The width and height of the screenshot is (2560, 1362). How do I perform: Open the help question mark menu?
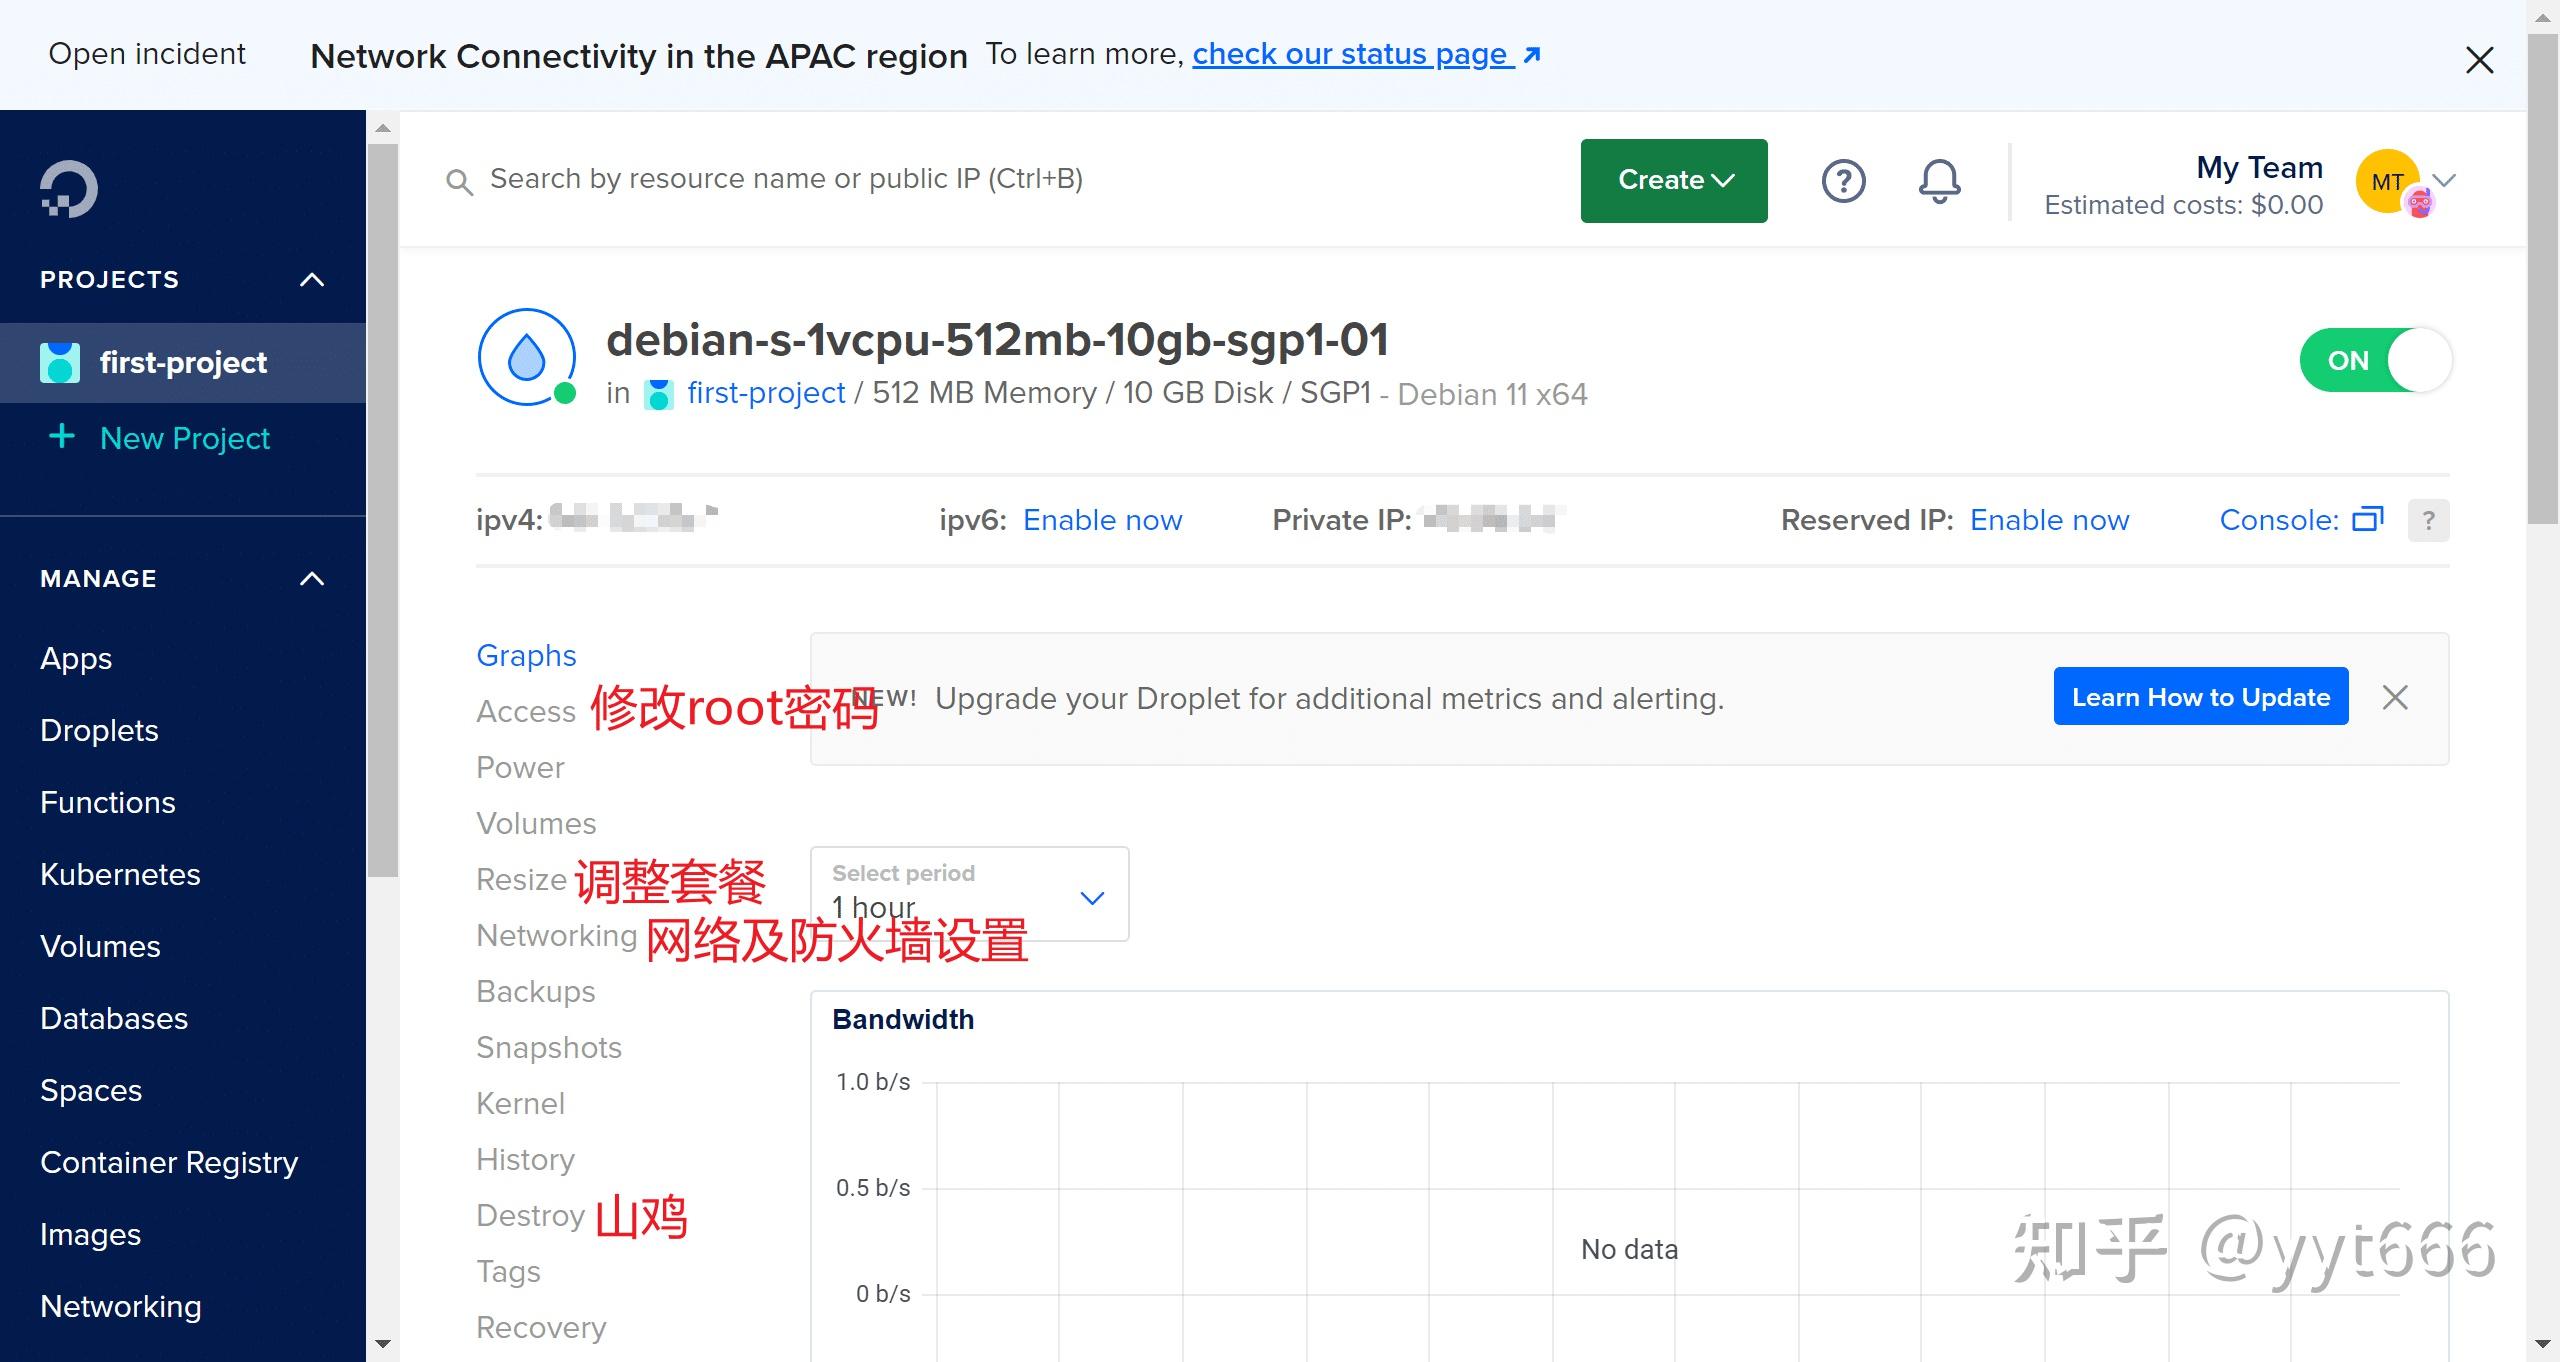[1842, 181]
